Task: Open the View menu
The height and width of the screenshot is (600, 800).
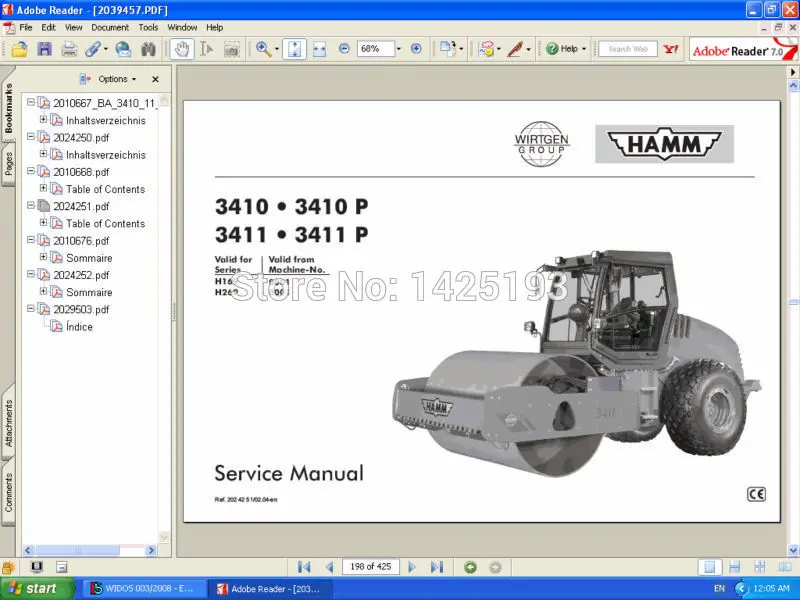Action: [73, 28]
